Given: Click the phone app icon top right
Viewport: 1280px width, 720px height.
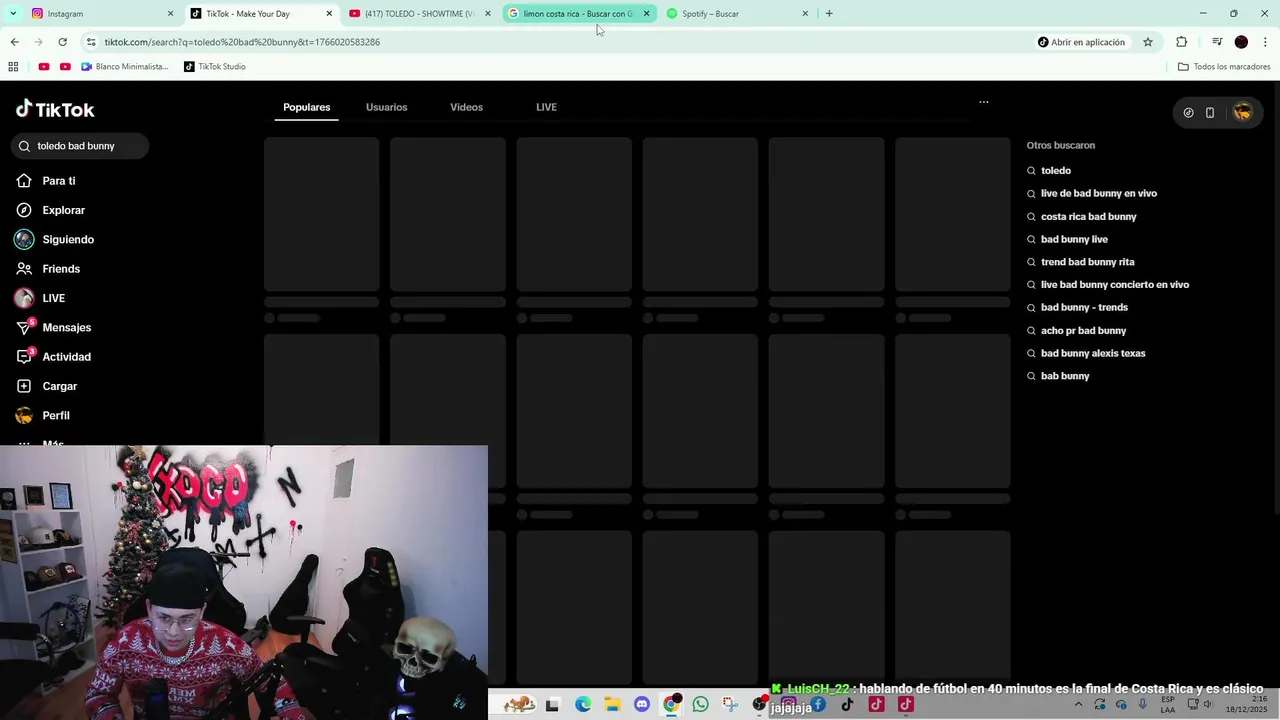Looking at the screenshot, I should coord(1210,113).
